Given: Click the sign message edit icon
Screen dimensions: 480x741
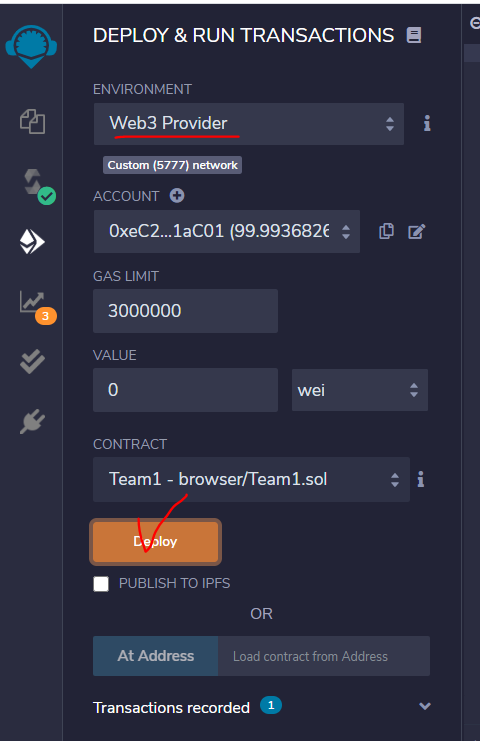Looking at the screenshot, I should tap(416, 232).
